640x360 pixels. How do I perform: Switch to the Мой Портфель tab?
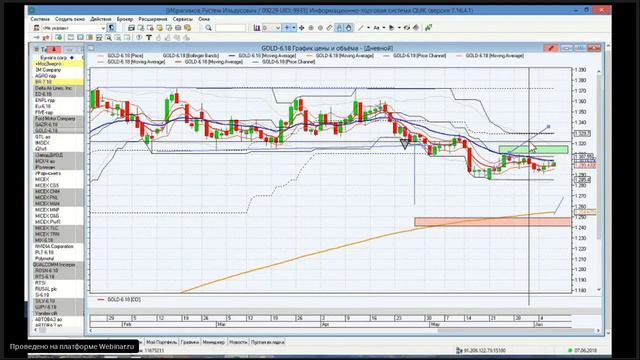tap(162, 342)
